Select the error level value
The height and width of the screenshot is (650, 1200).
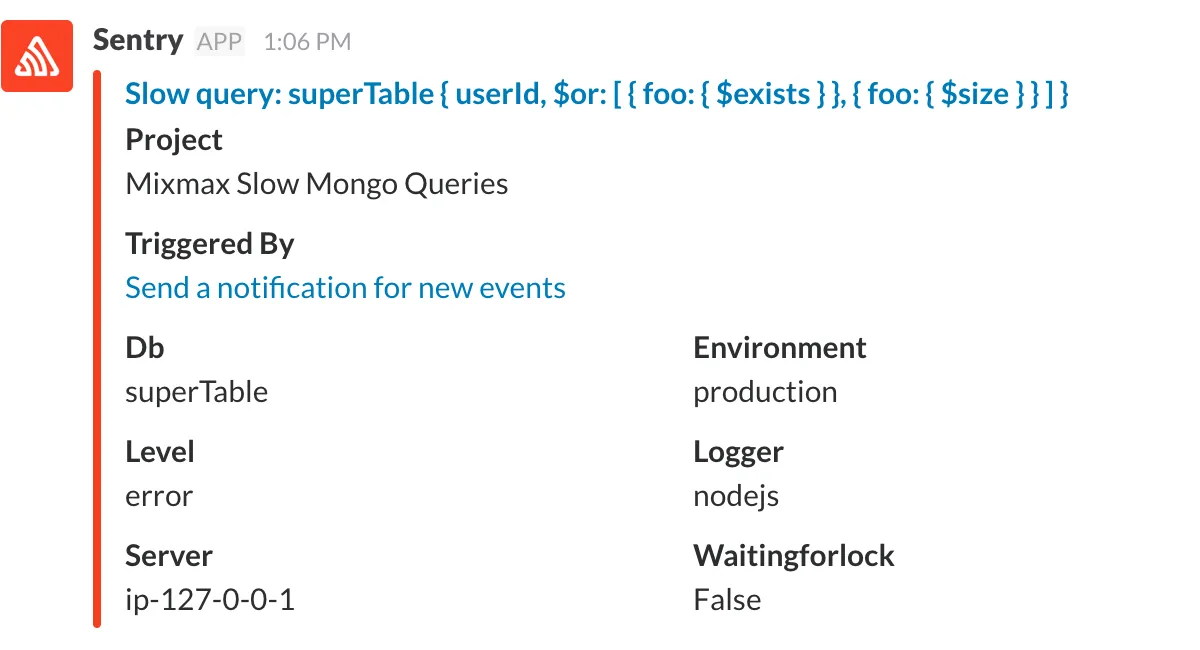(159, 496)
